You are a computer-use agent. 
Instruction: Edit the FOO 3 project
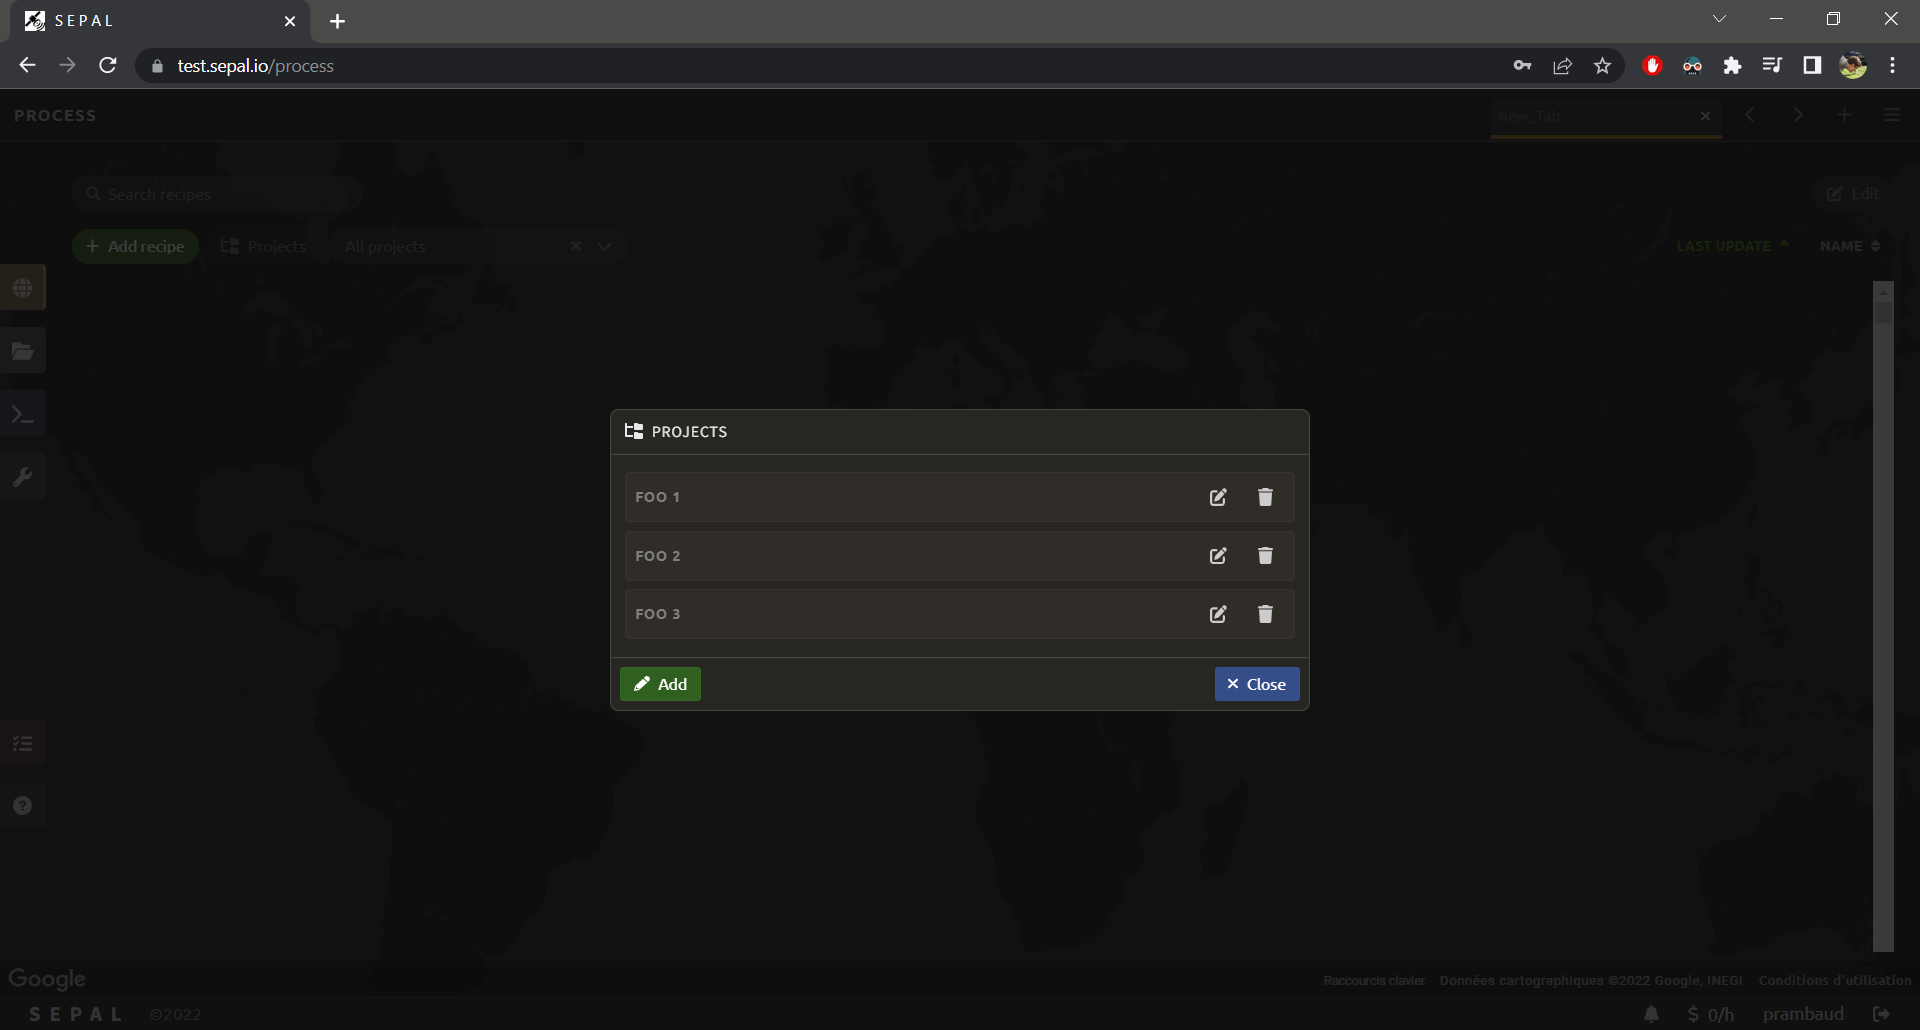coord(1217,614)
